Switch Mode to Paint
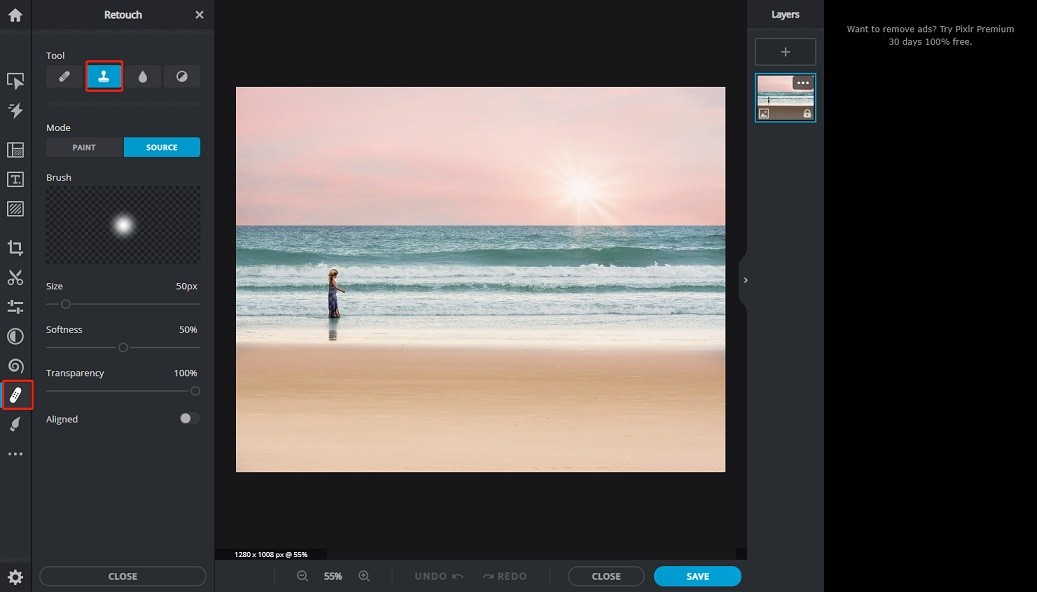The width and height of the screenshot is (1037, 592). (83, 147)
